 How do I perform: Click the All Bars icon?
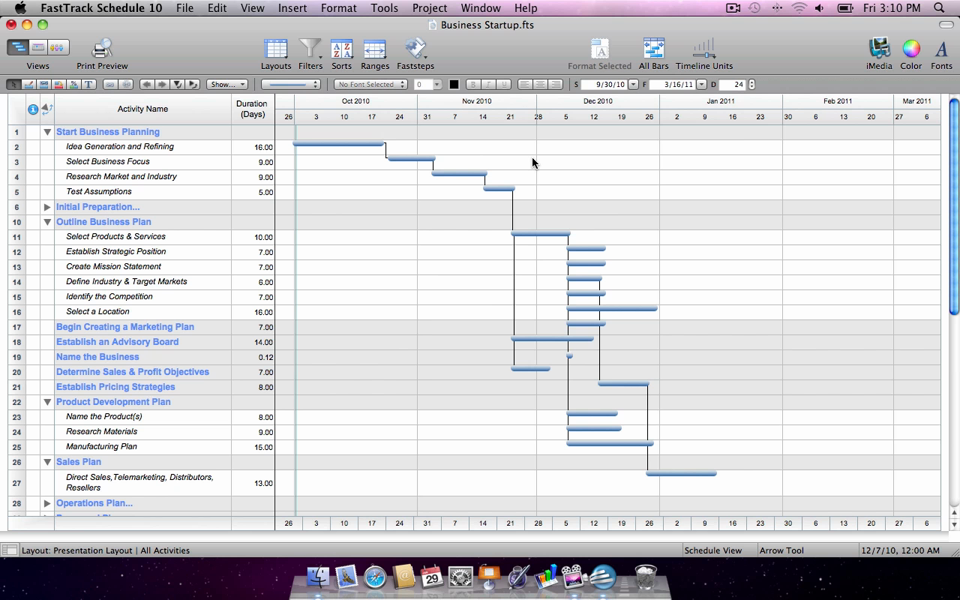653,49
